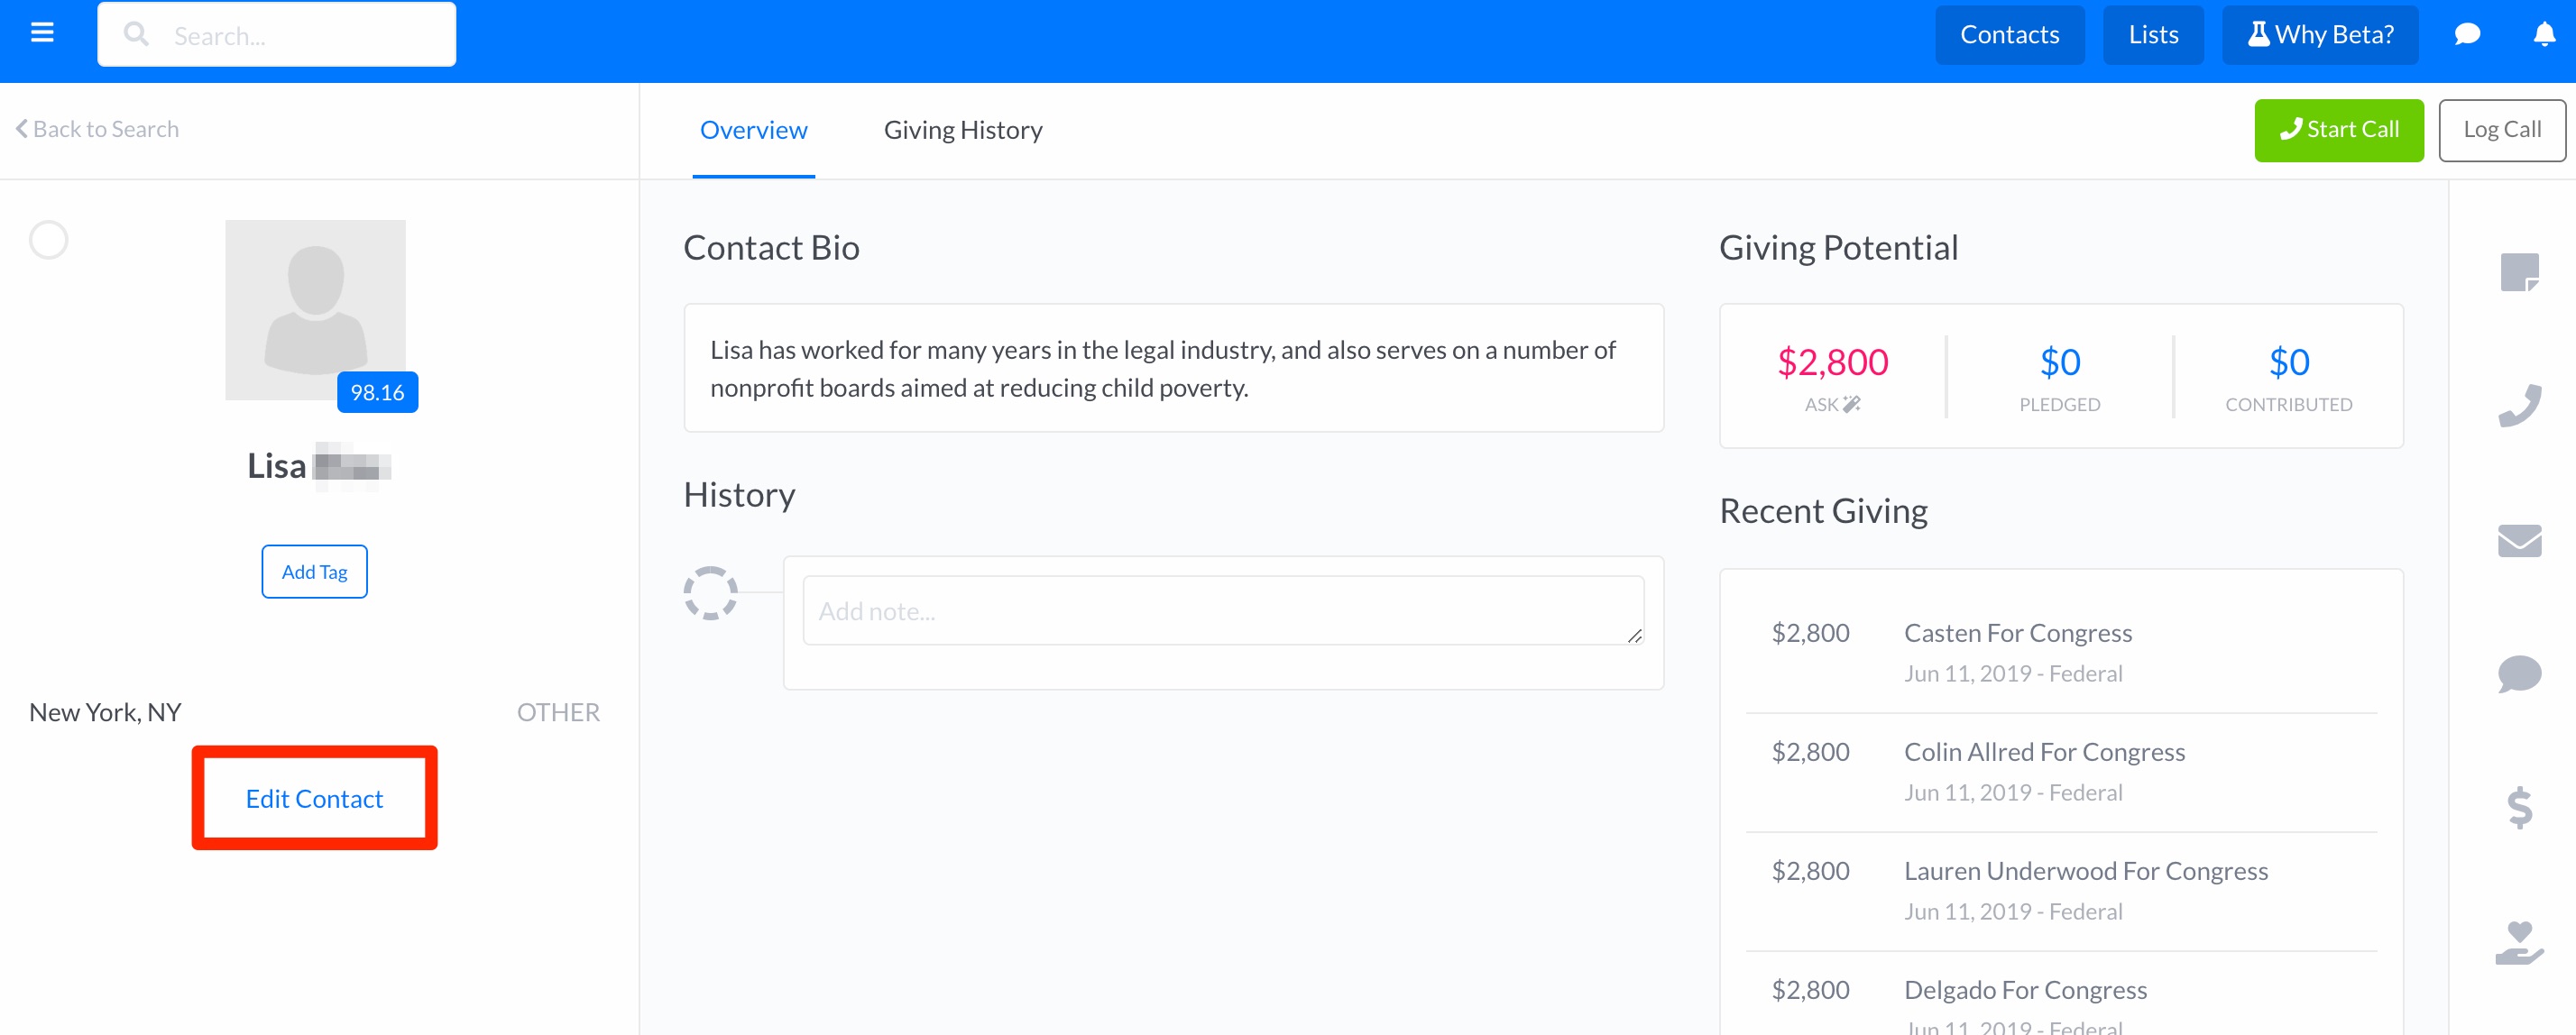Click the hand holding heart icon
The height and width of the screenshot is (1035, 2576).
click(x=2519, y=943)
